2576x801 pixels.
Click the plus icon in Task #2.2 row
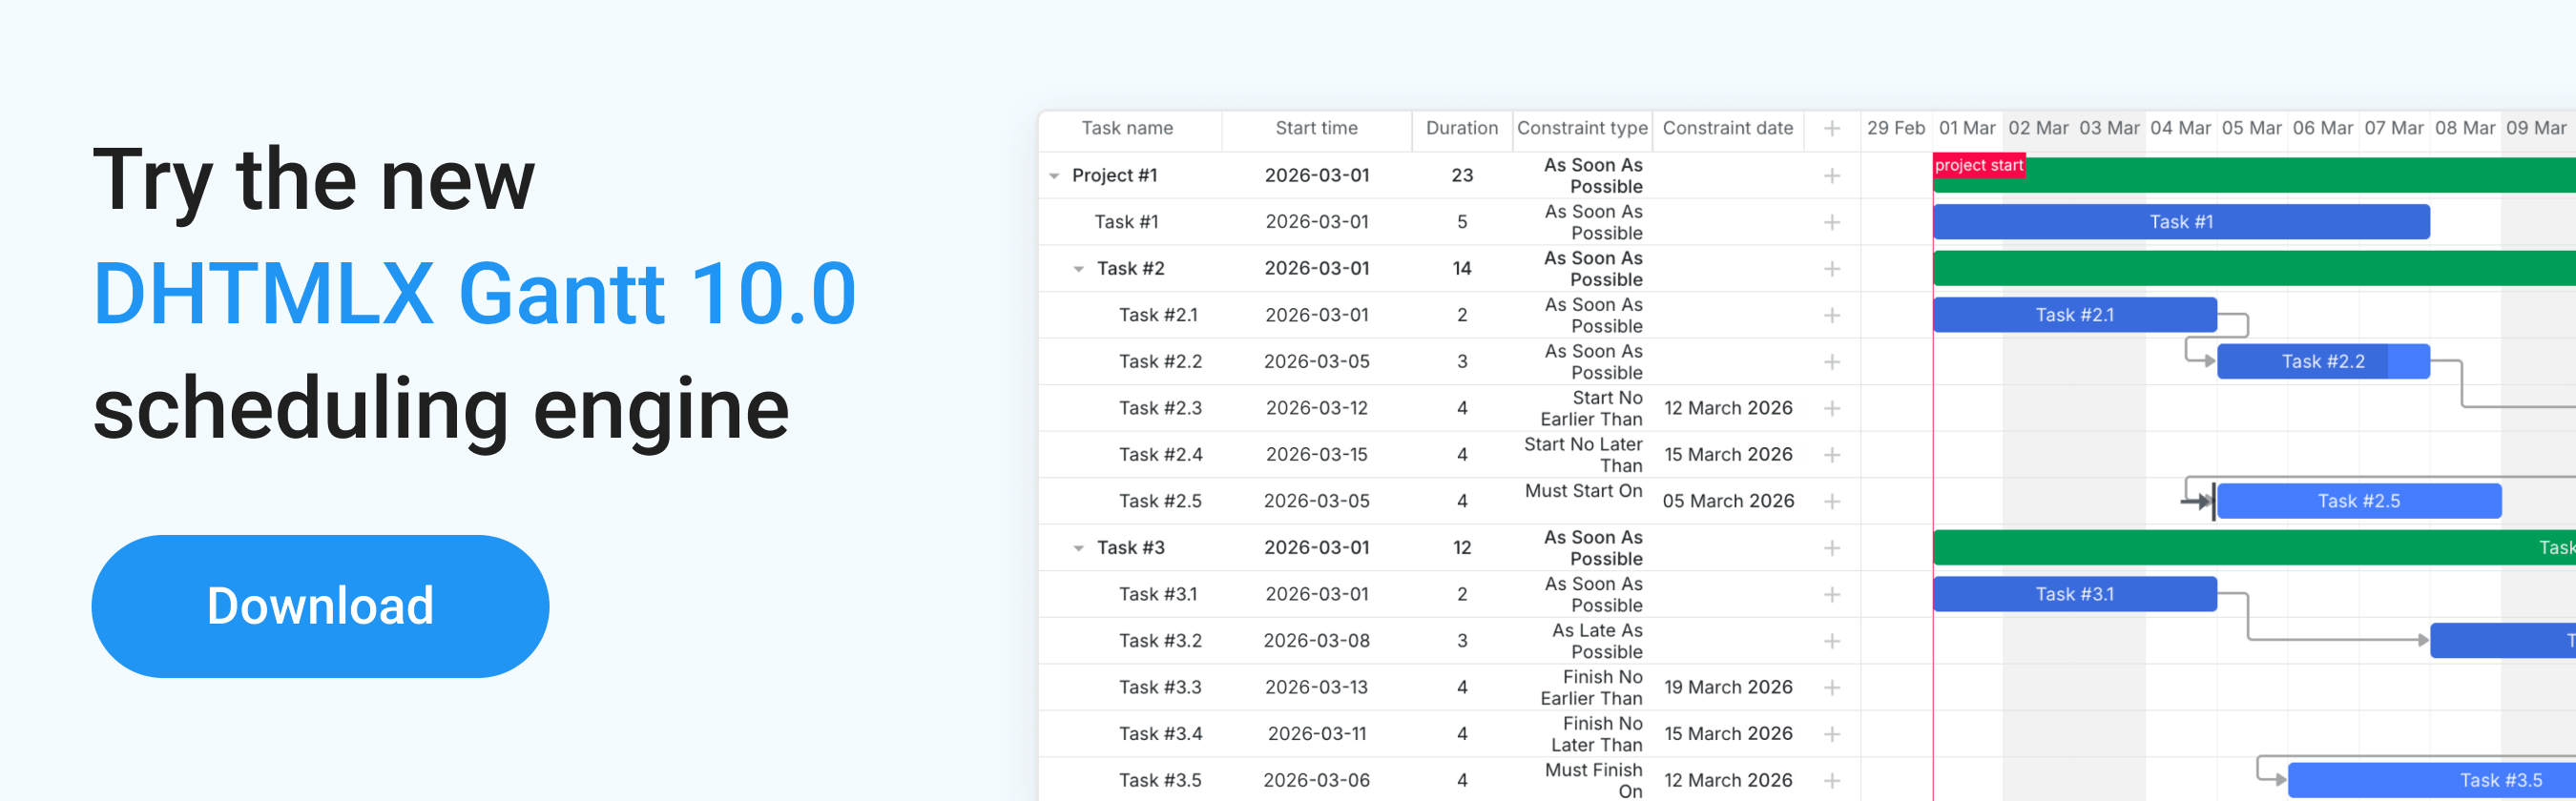click(1831, 362)
